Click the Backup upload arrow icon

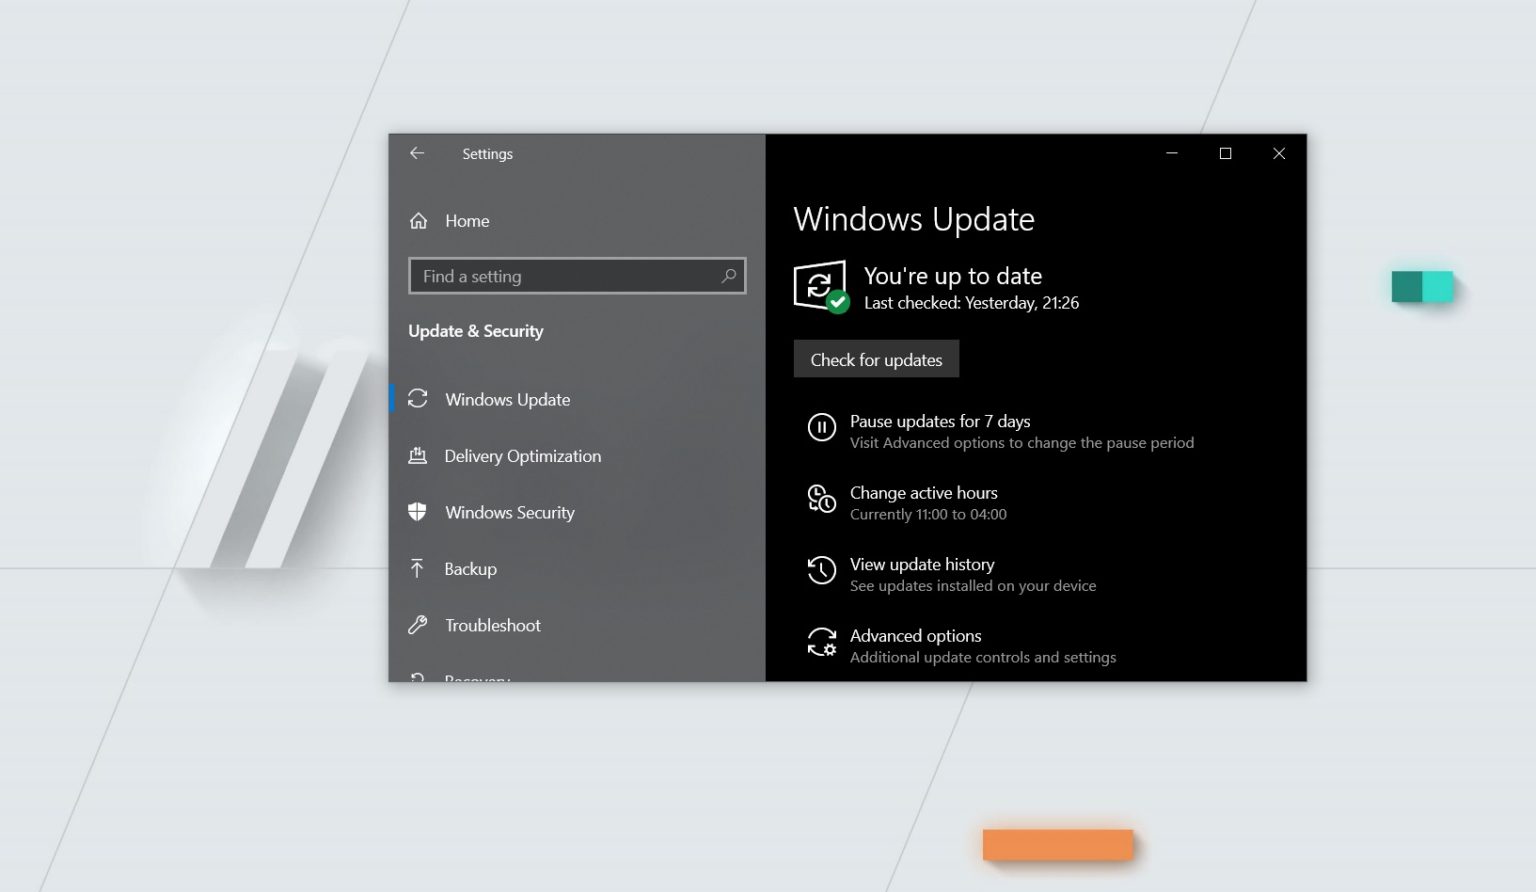418,569
